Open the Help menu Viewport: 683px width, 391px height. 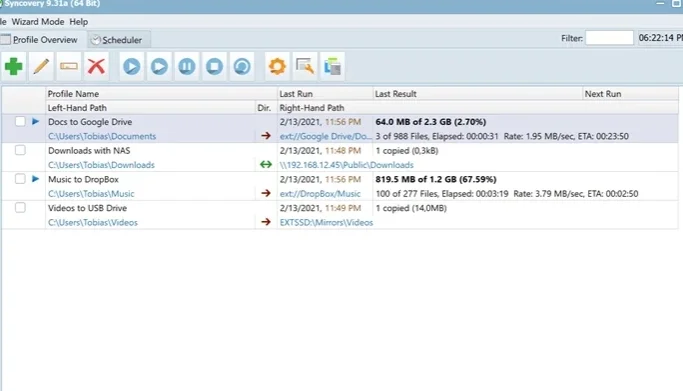point(78,21)
